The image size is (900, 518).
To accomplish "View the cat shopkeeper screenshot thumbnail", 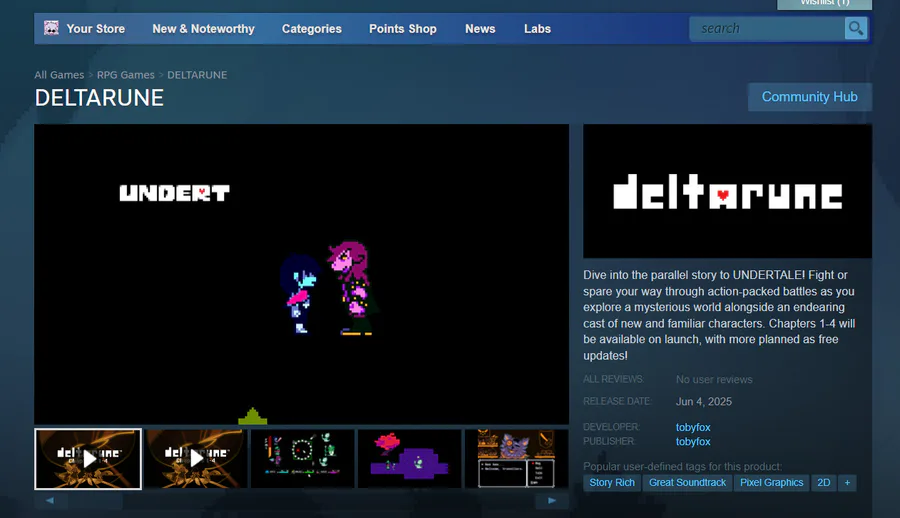I will point(517,459).
